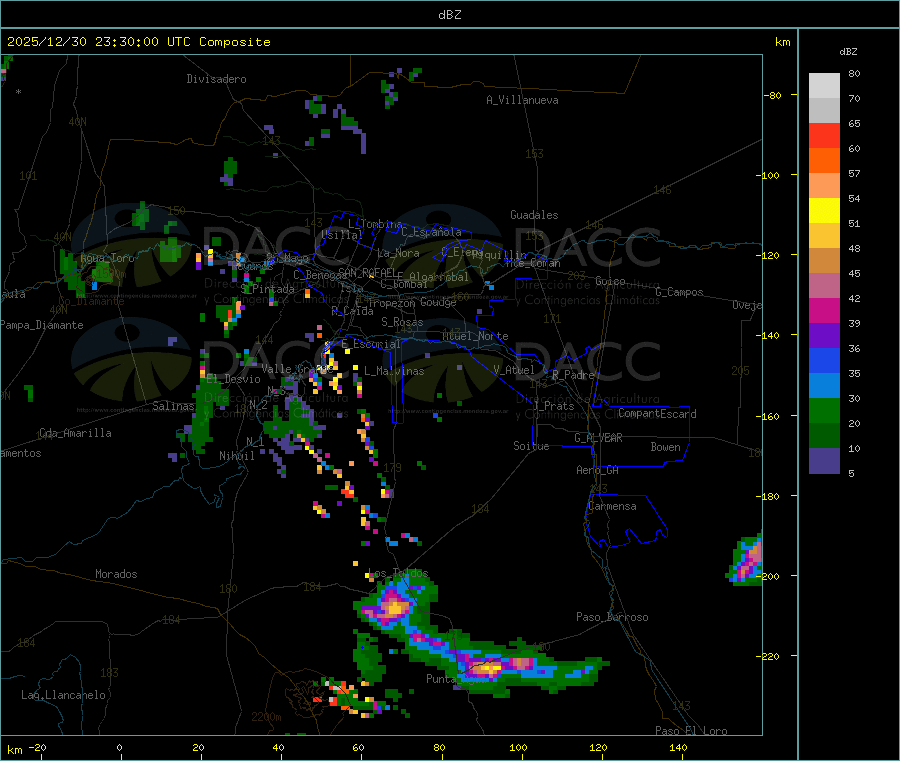This screenshot has height=761, width=900.
Task: Click the Goudge map label
Action: tap(438, 302)
